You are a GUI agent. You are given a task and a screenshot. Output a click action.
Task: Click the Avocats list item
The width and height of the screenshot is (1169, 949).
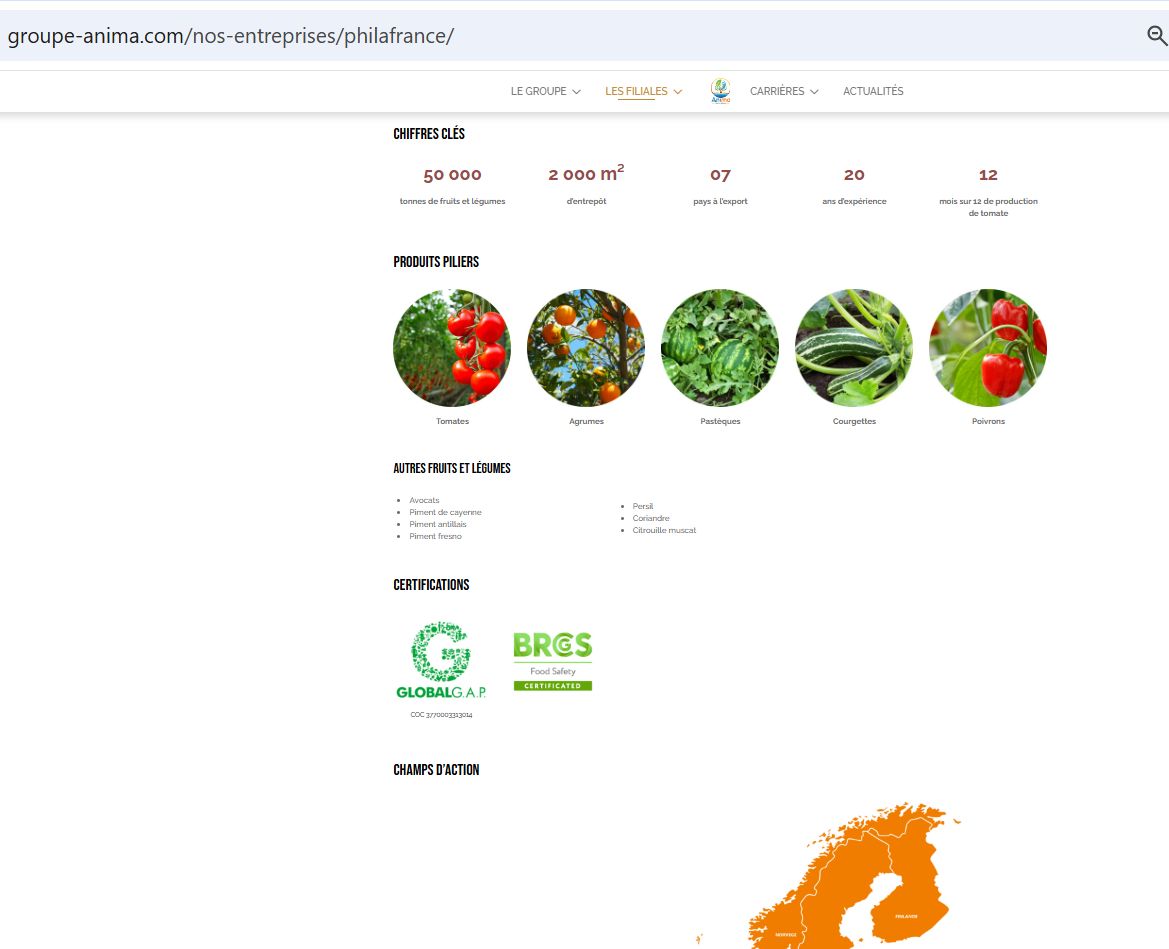[x=424, y=500]
